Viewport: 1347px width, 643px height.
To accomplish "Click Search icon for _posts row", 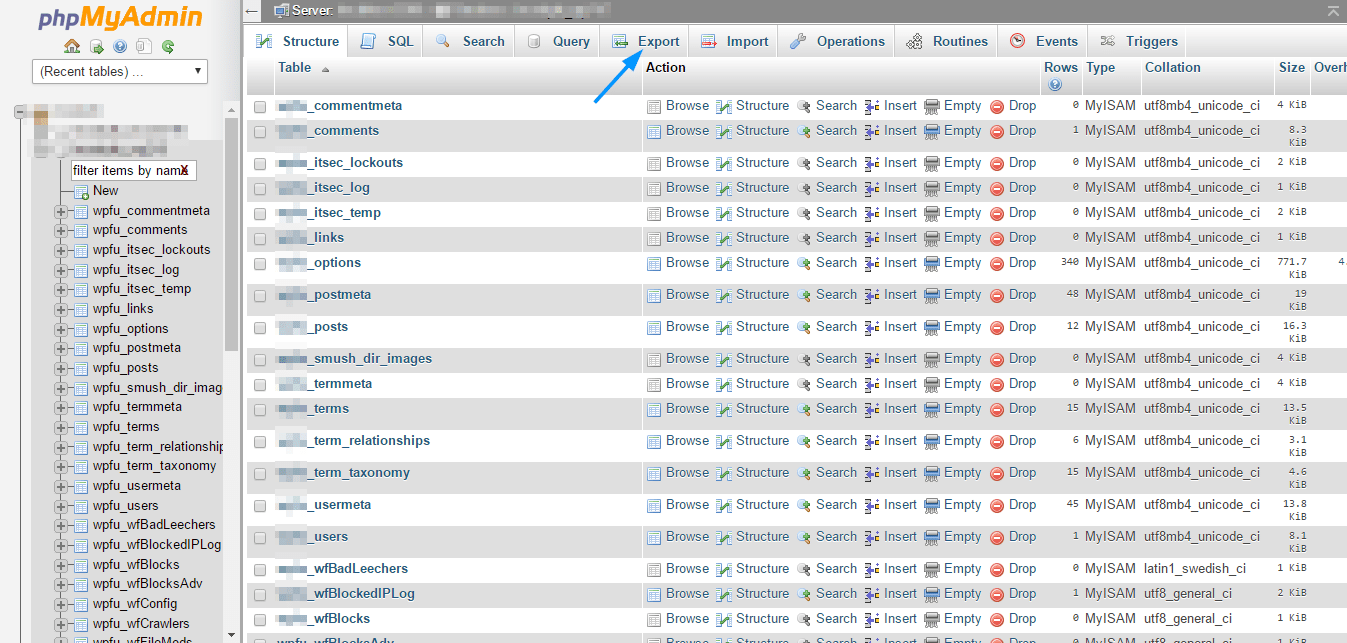I will coord(804,327).
